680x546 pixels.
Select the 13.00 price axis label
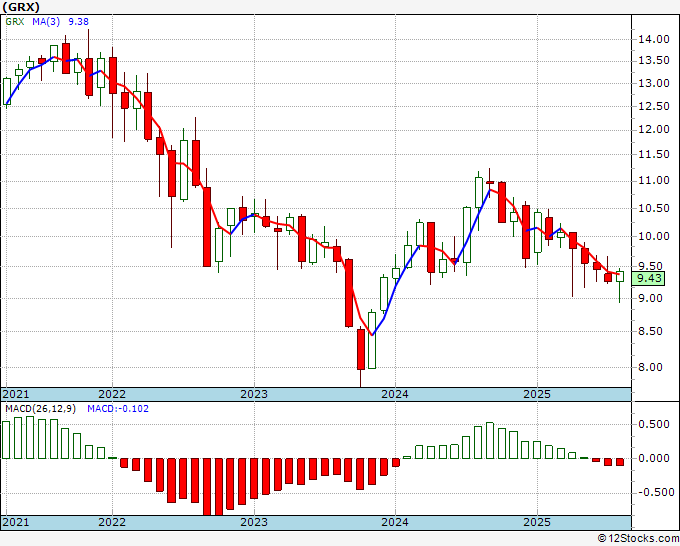654,83
